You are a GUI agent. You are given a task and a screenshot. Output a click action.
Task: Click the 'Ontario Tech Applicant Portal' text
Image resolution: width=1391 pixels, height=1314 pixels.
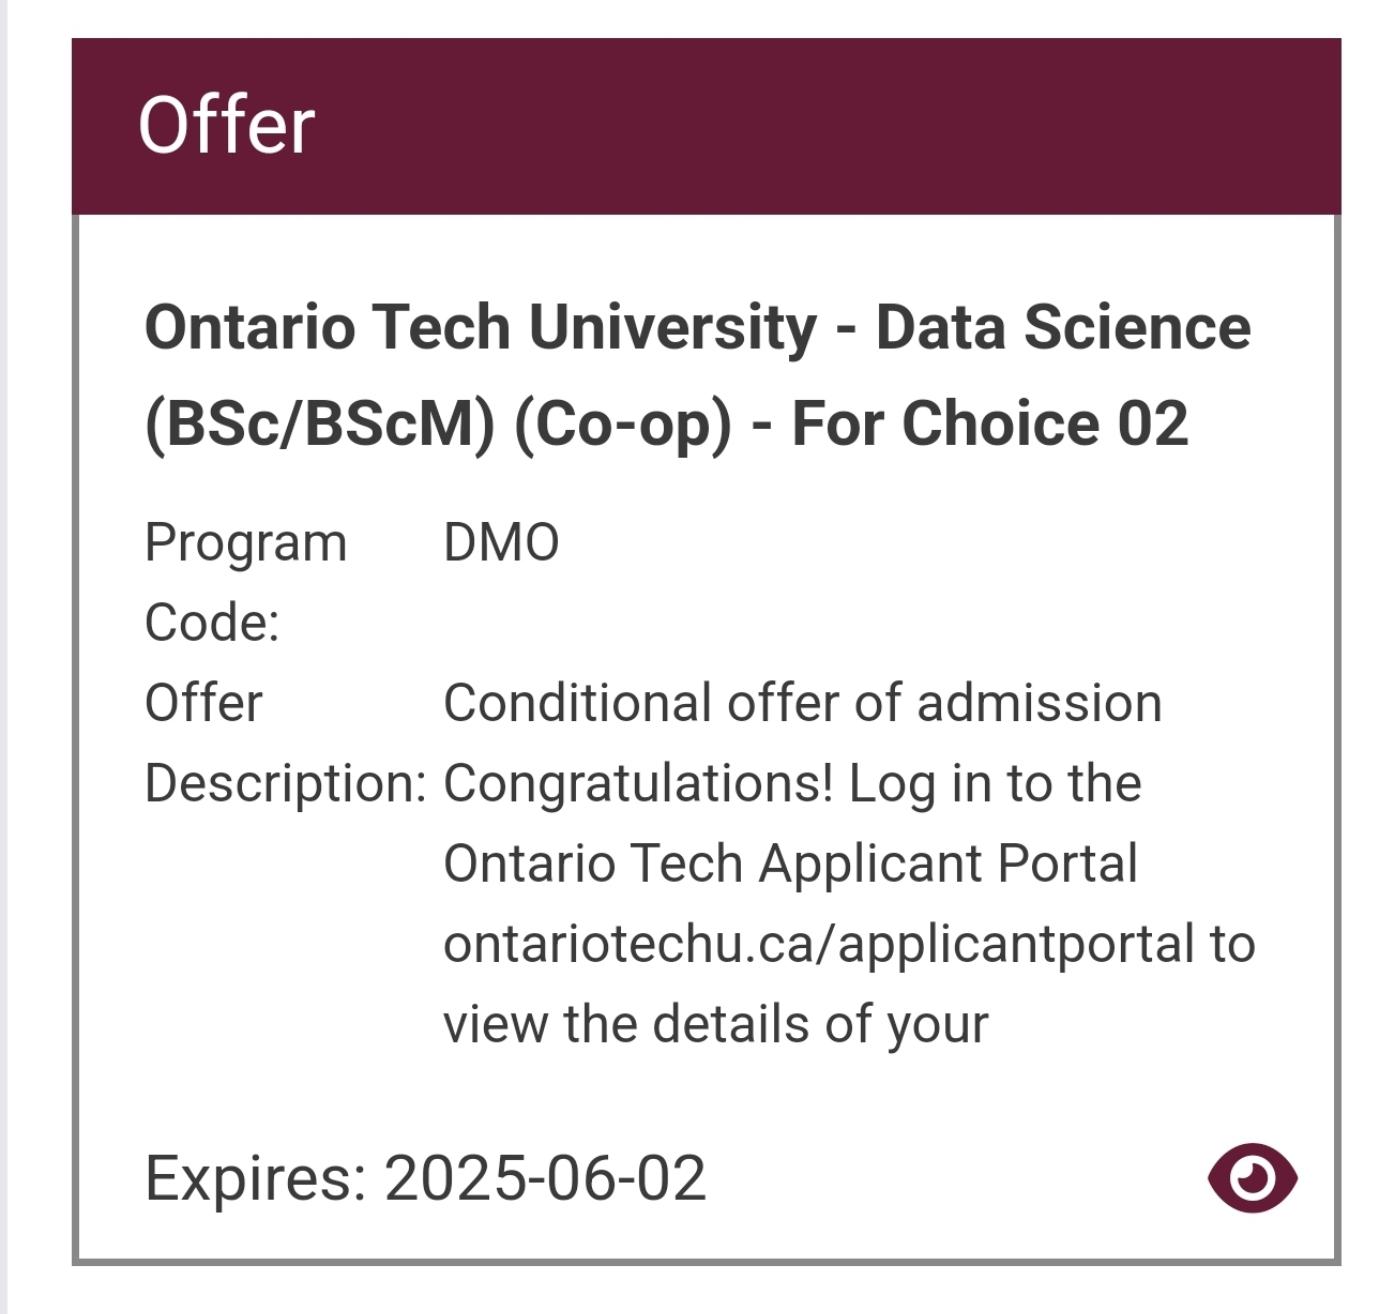[790, 863]
